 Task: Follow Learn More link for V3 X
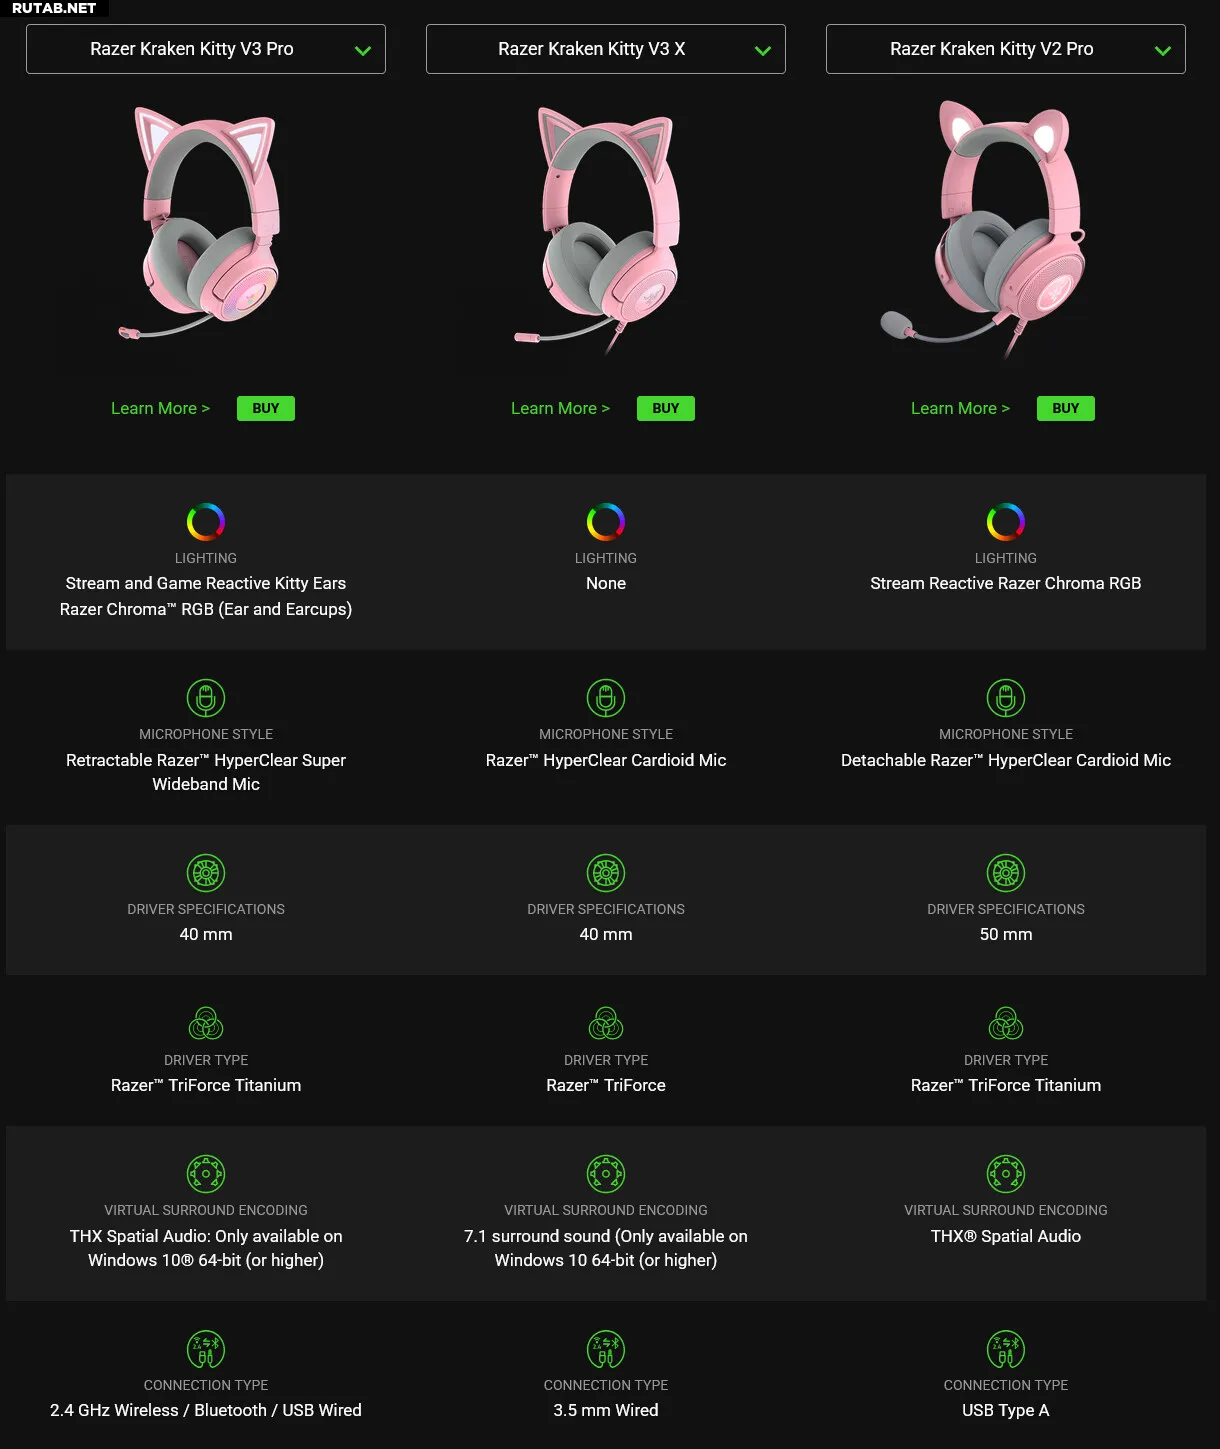[560, 408]
